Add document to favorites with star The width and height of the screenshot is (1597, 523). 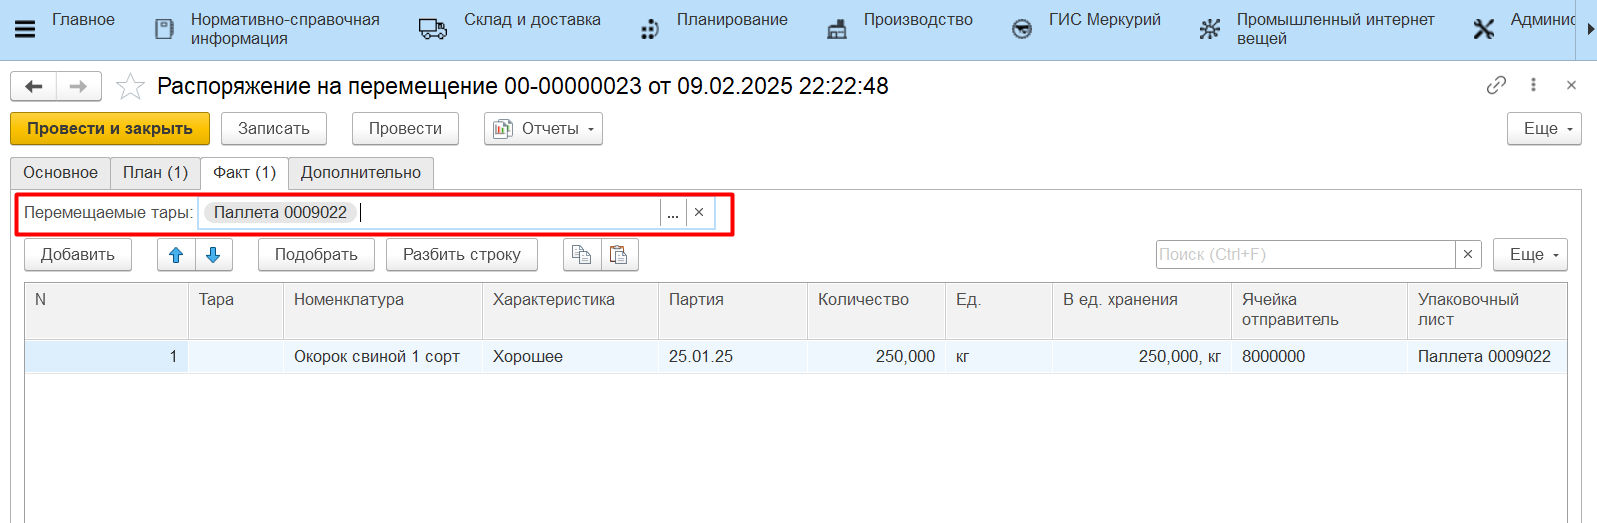(x=130, y=87)
